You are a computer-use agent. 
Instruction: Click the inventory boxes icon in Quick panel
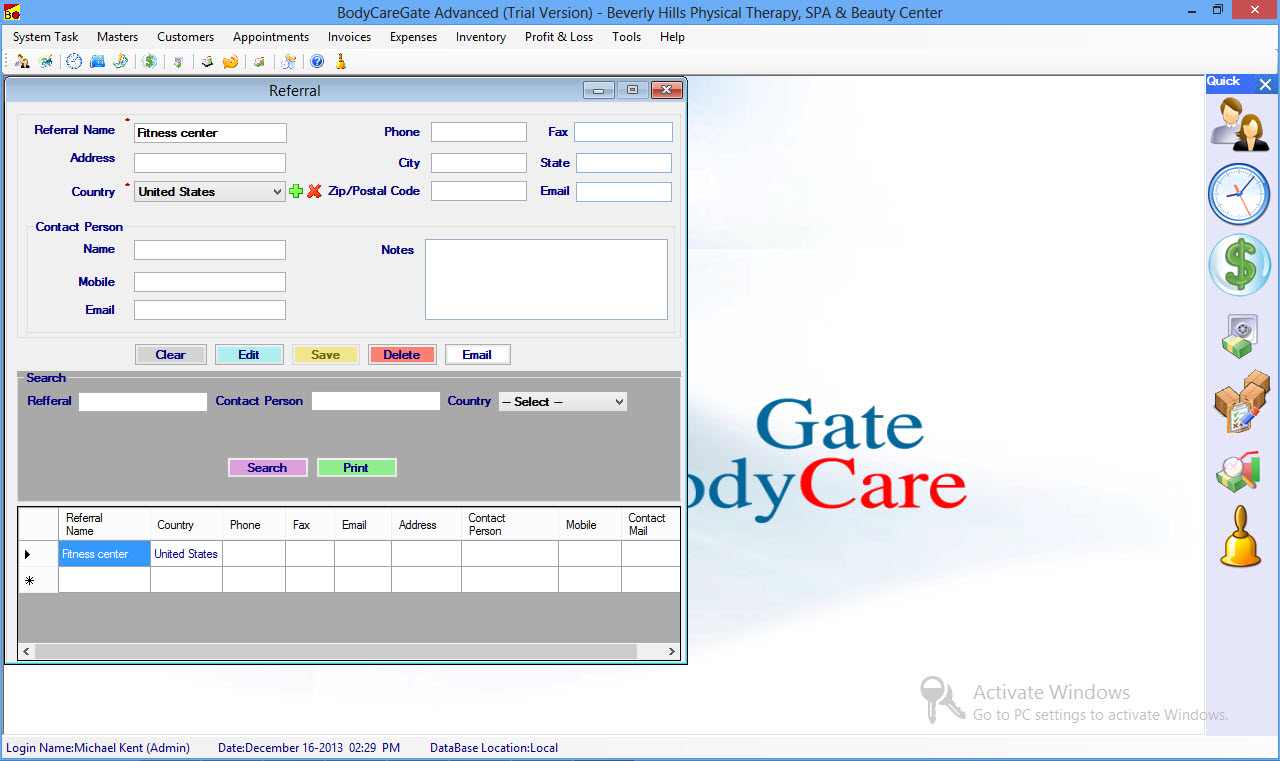1240,402
